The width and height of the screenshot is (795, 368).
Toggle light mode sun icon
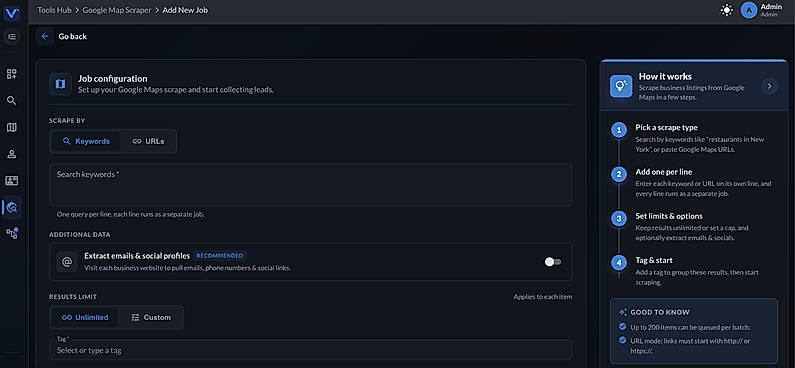point(727,10)
